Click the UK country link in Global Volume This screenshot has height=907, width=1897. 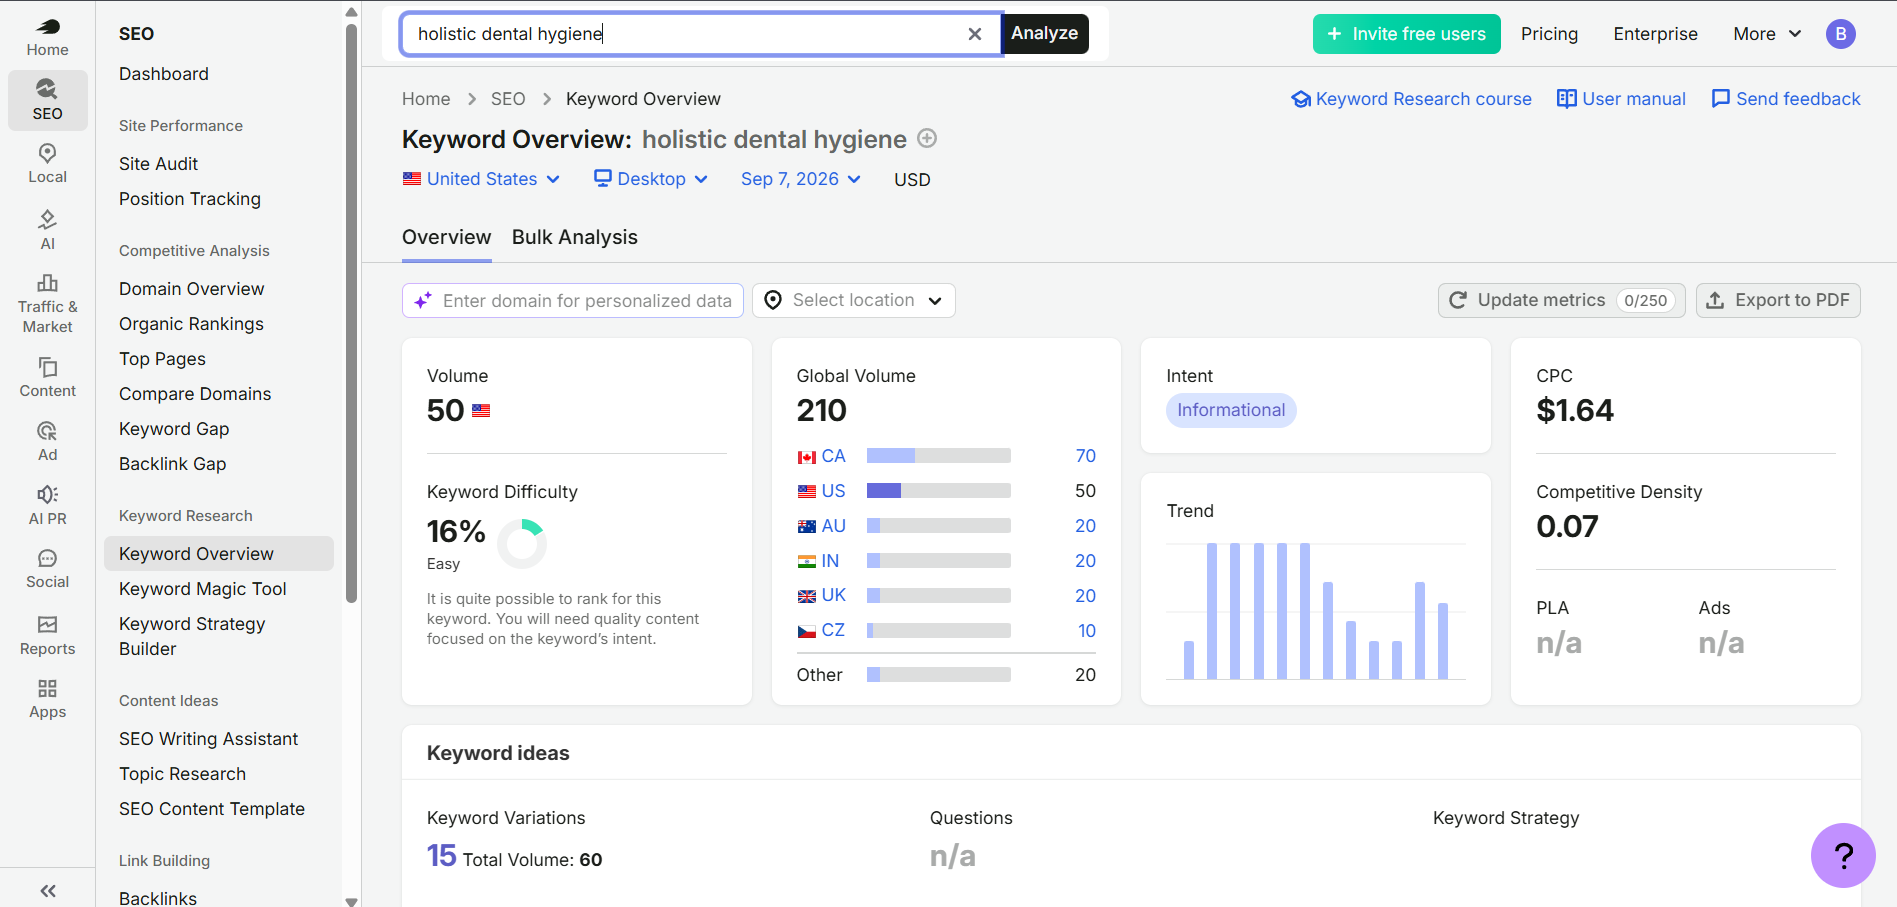[x=833, y=595]
